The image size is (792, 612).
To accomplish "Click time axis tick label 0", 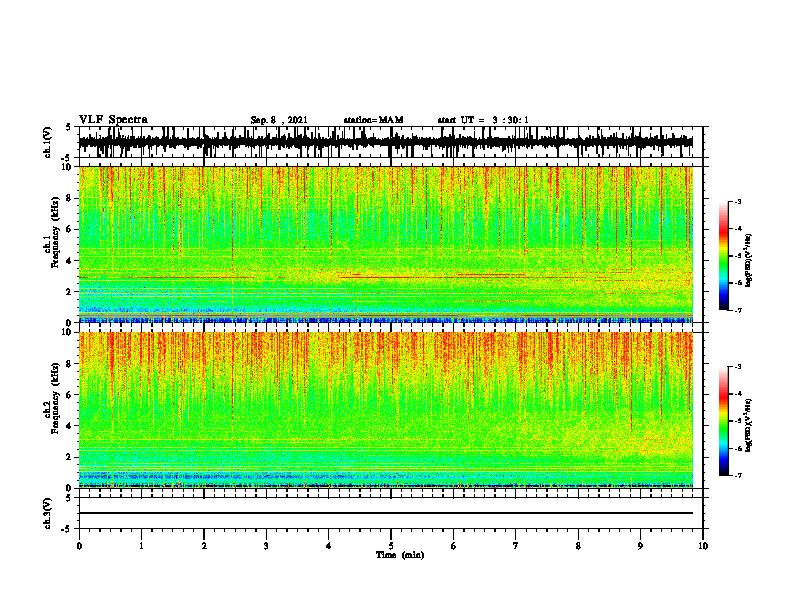I will [79, 546].
